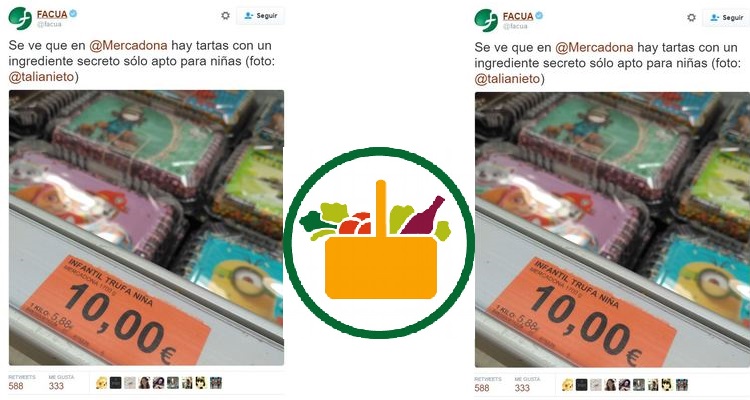Open the FACUA name link in left tweet

(x=52, y=14)
